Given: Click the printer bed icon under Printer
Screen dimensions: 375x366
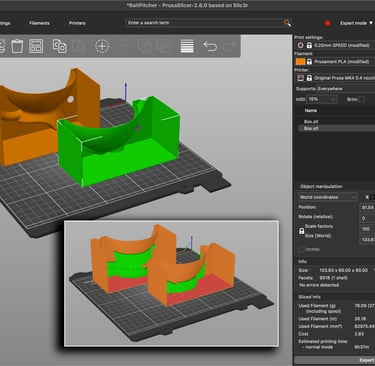Looking at the screenshot, I should 300,78.
